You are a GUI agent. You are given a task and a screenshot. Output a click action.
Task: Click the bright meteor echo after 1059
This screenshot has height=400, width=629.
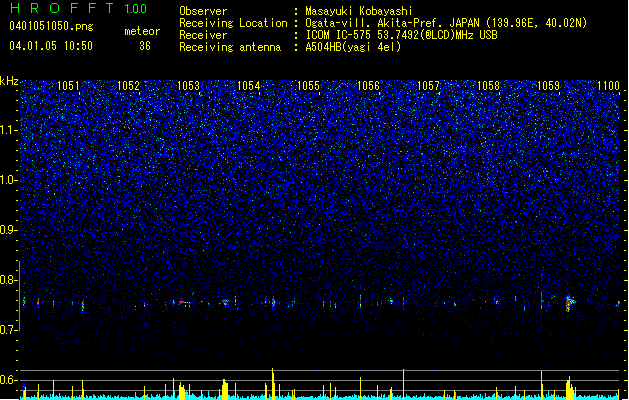click(570, 303)
